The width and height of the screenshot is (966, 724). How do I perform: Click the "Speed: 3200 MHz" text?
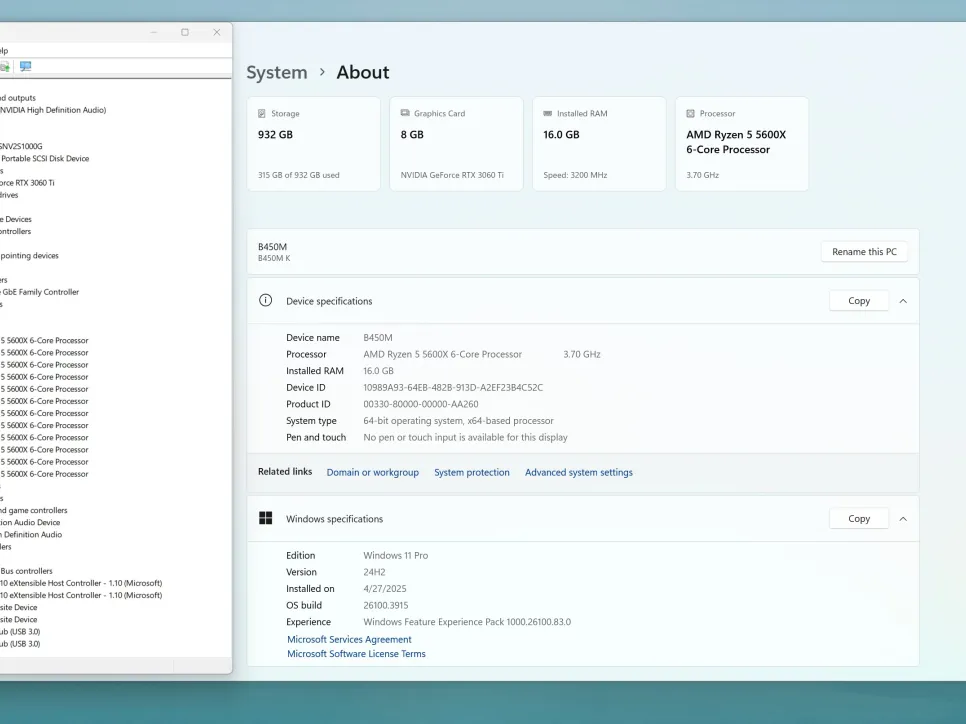click(575, 175)
